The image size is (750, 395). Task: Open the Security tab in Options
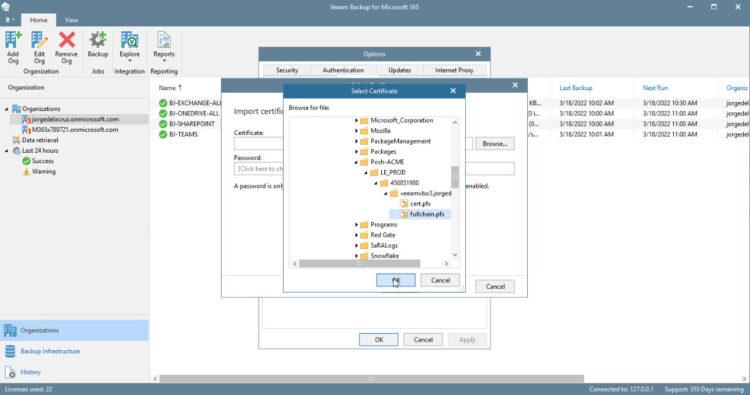(287, 70)
